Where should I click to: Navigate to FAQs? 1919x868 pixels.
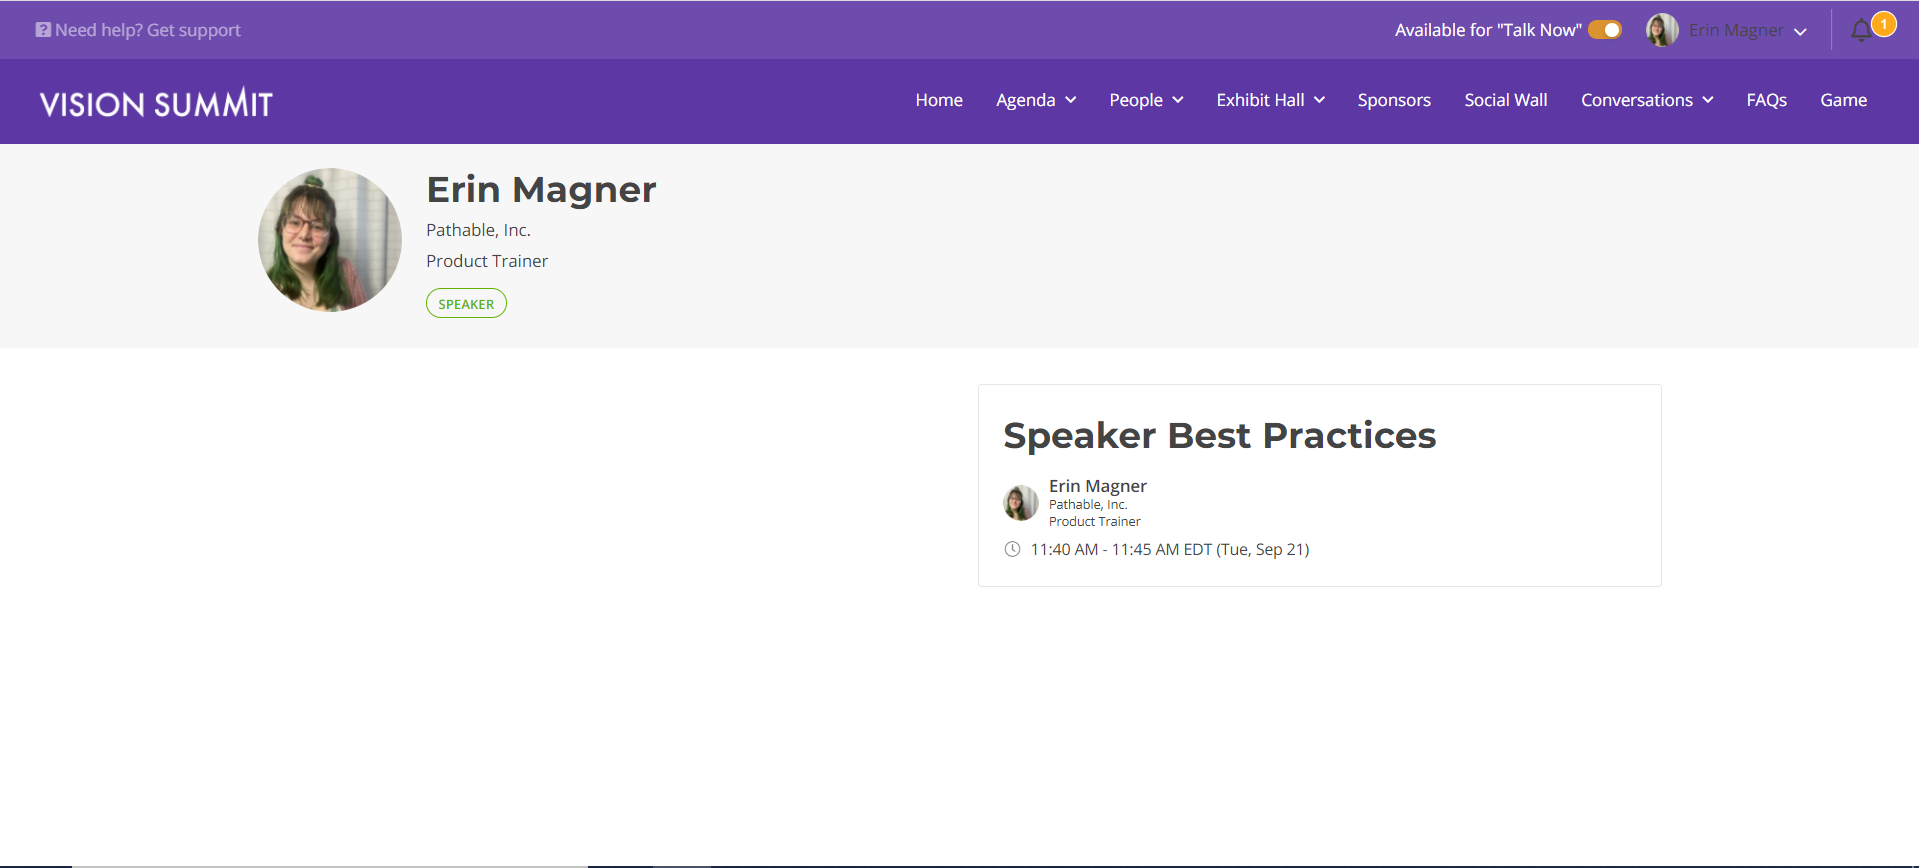coord(1766,100)
